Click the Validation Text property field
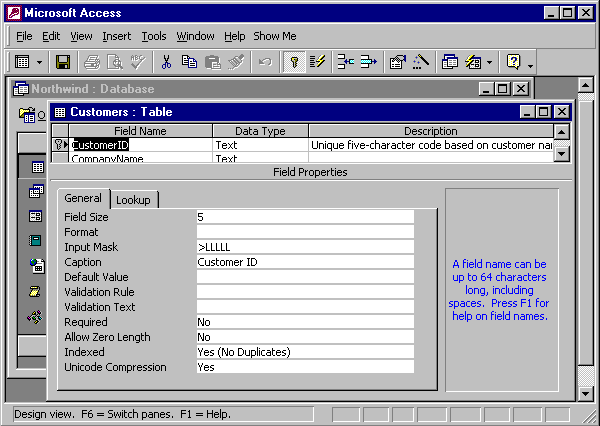 (305, 307)
